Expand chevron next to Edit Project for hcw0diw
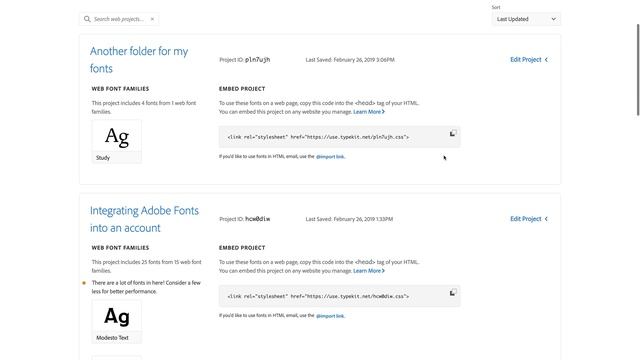640x360 pixels. tap(546, 219)
